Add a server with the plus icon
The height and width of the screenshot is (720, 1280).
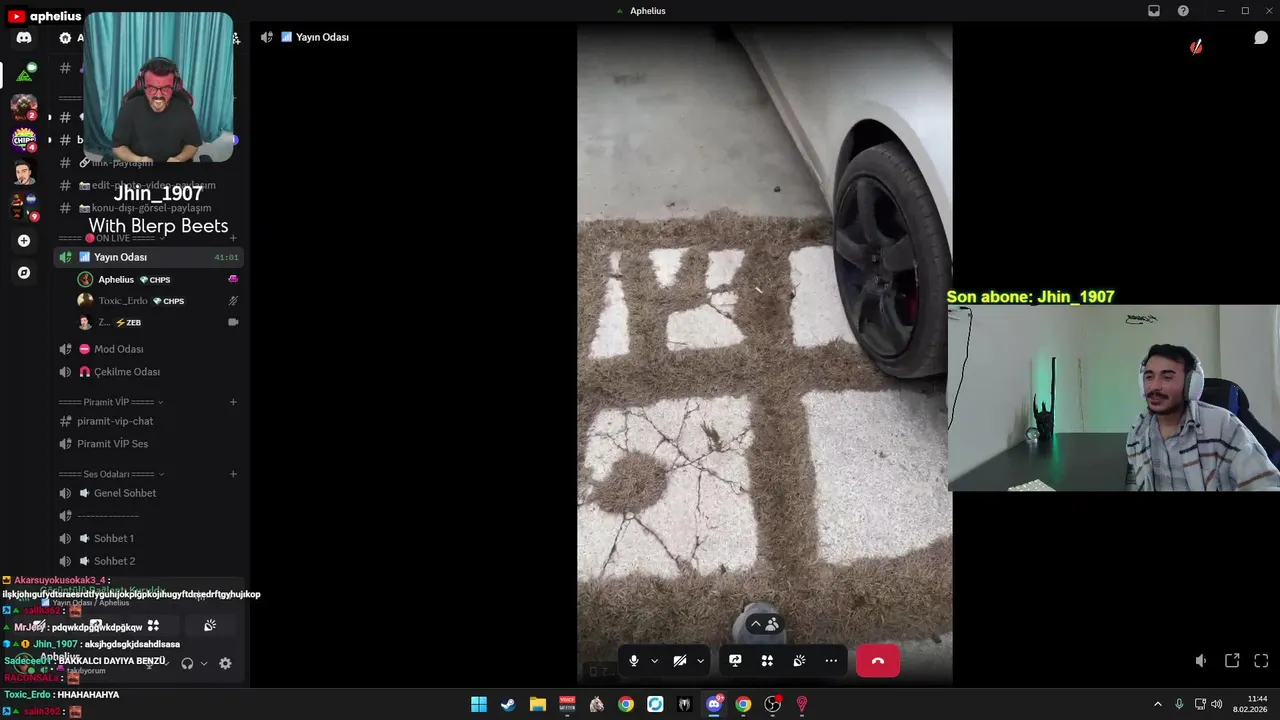(x=24, y=240)
